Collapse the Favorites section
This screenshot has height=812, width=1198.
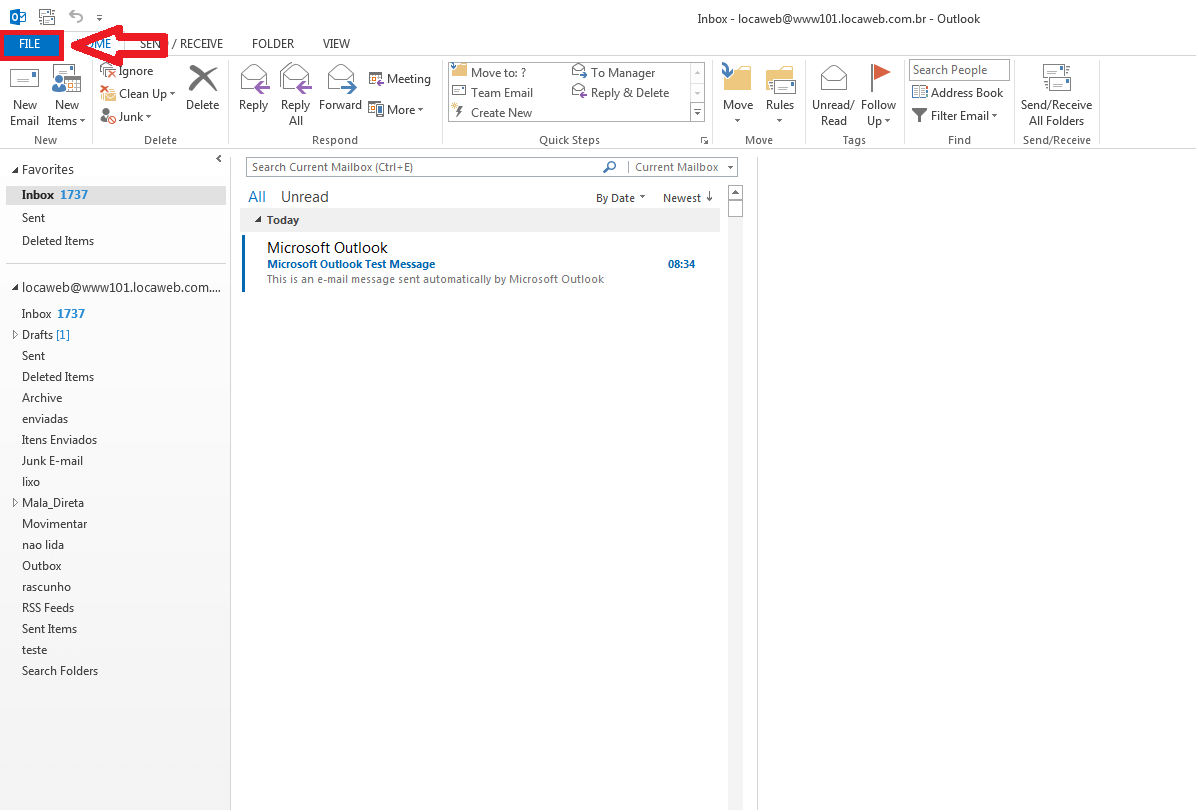(x=15, y=170)
